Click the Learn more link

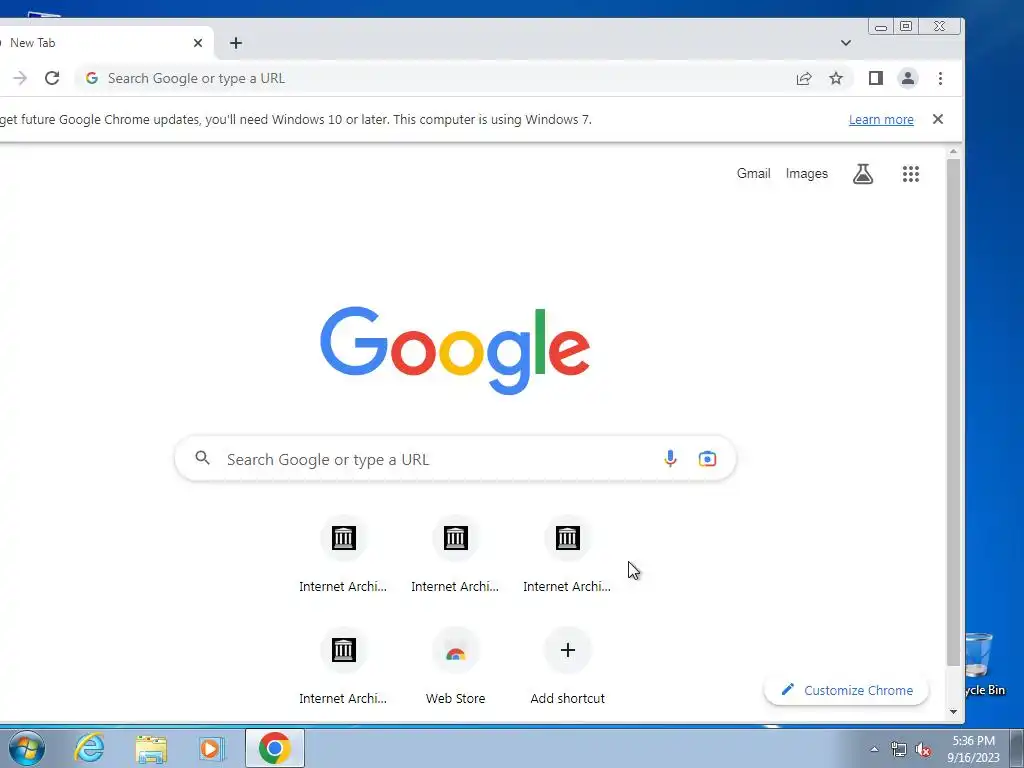pyautogui.click(x=881, y=120)
